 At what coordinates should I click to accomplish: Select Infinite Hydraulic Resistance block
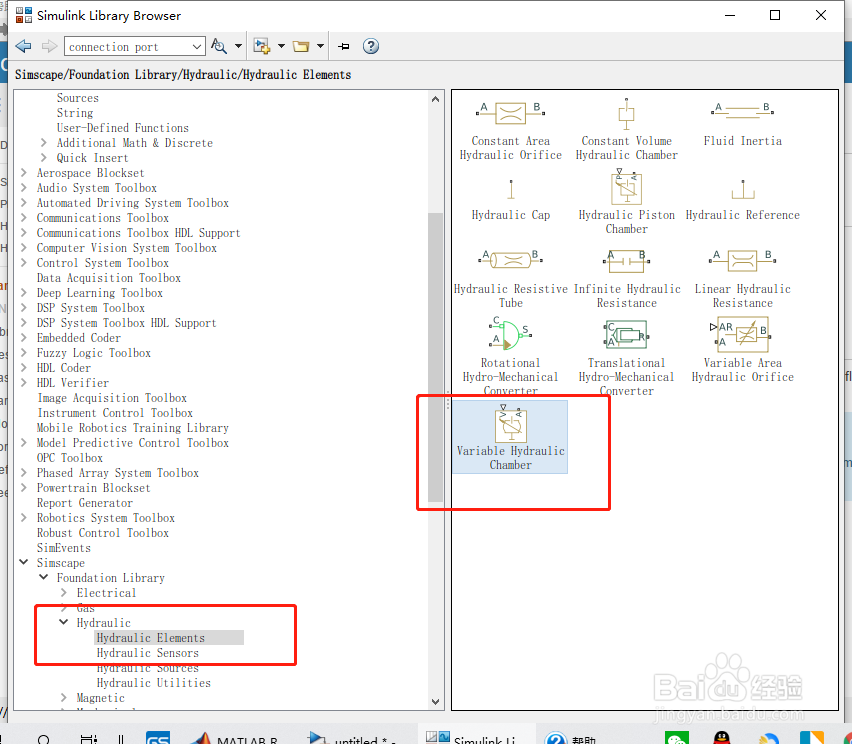coord(627,279)
